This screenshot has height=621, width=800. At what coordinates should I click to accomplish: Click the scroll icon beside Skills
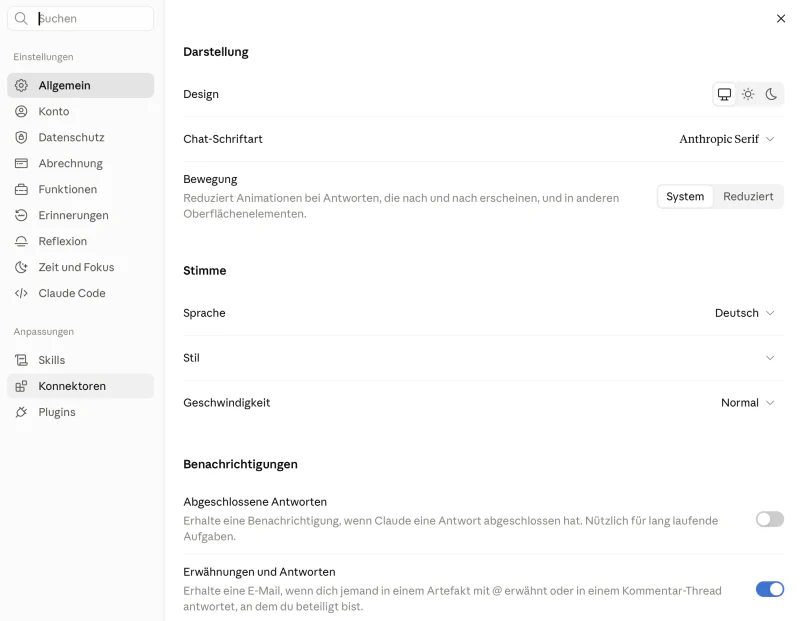[21, 360]
